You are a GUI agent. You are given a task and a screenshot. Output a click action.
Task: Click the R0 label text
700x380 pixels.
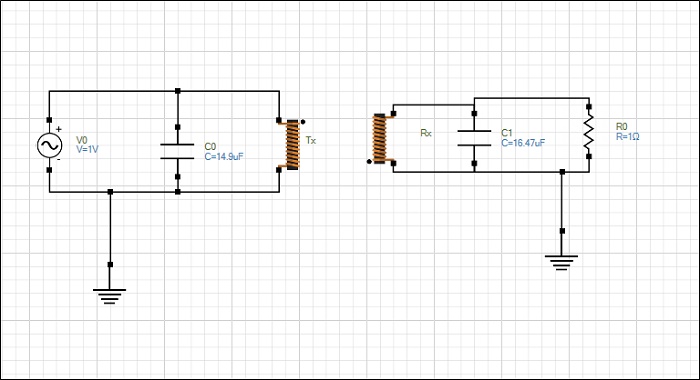pyautogui.click(x=621, y=127)
